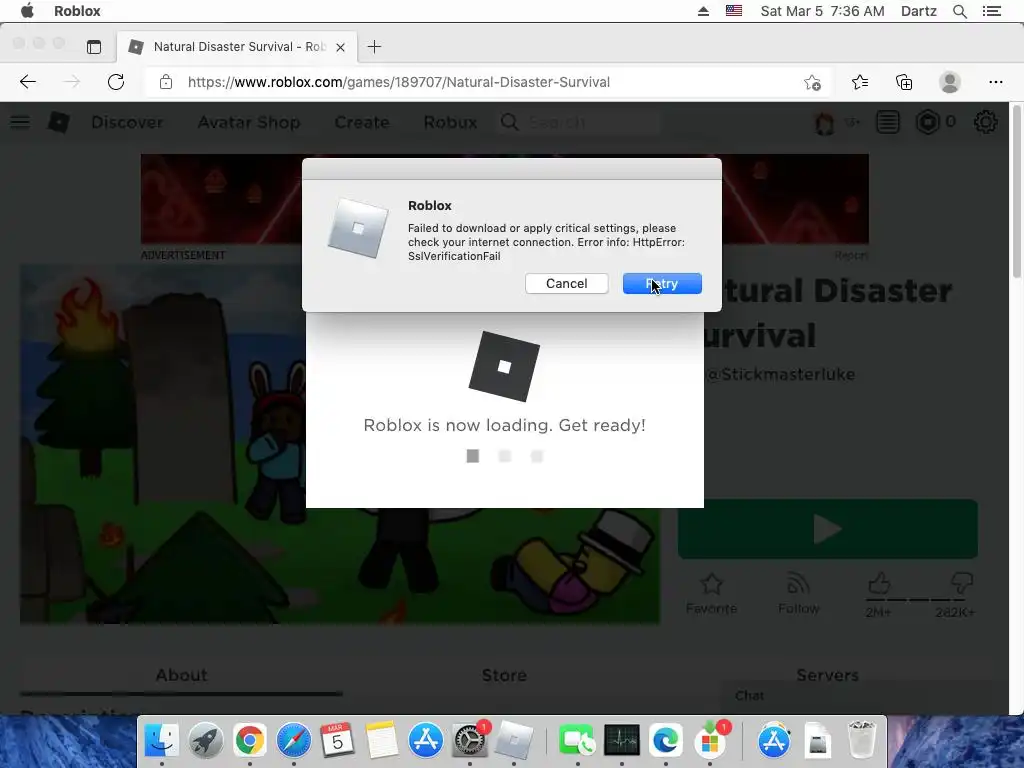Open the Create page
This screenshot has height=768, width=1024.
pos(362,122)
